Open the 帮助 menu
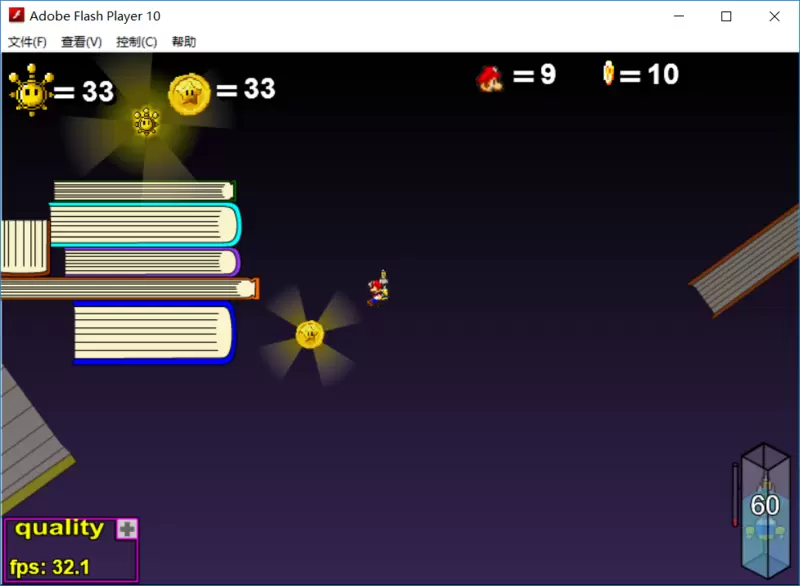Viewport: 800px width, 586px height. 184,42
